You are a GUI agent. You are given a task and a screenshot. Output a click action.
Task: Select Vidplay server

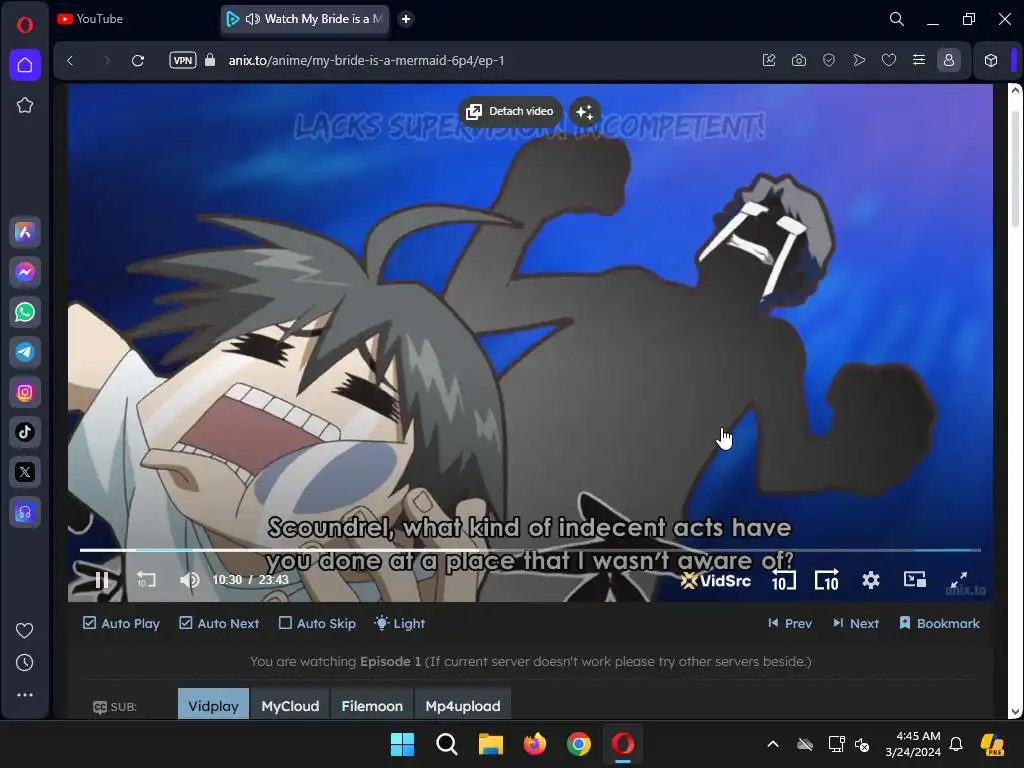tap(214, 705)
